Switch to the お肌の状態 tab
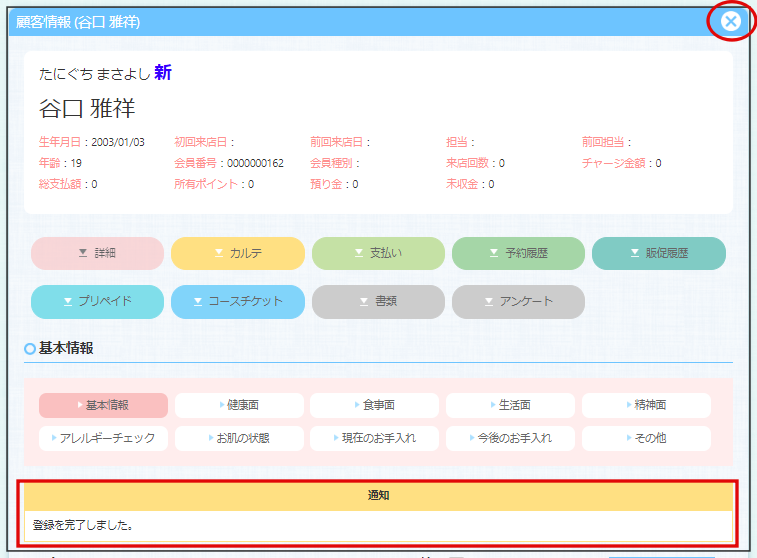757x558 pixels. pyautogui.click(x=239, y=438)
